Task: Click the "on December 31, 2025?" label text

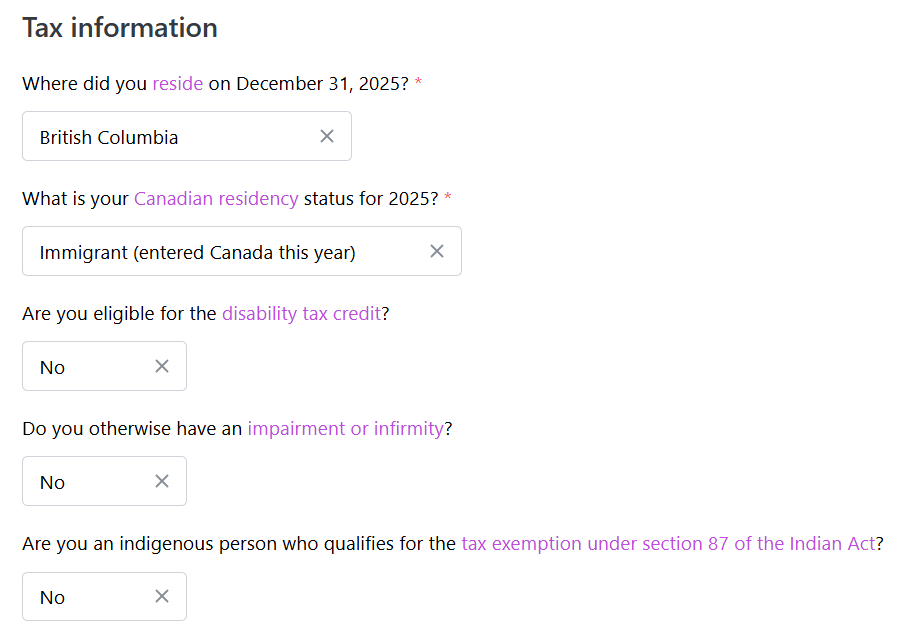Action: 308,84
